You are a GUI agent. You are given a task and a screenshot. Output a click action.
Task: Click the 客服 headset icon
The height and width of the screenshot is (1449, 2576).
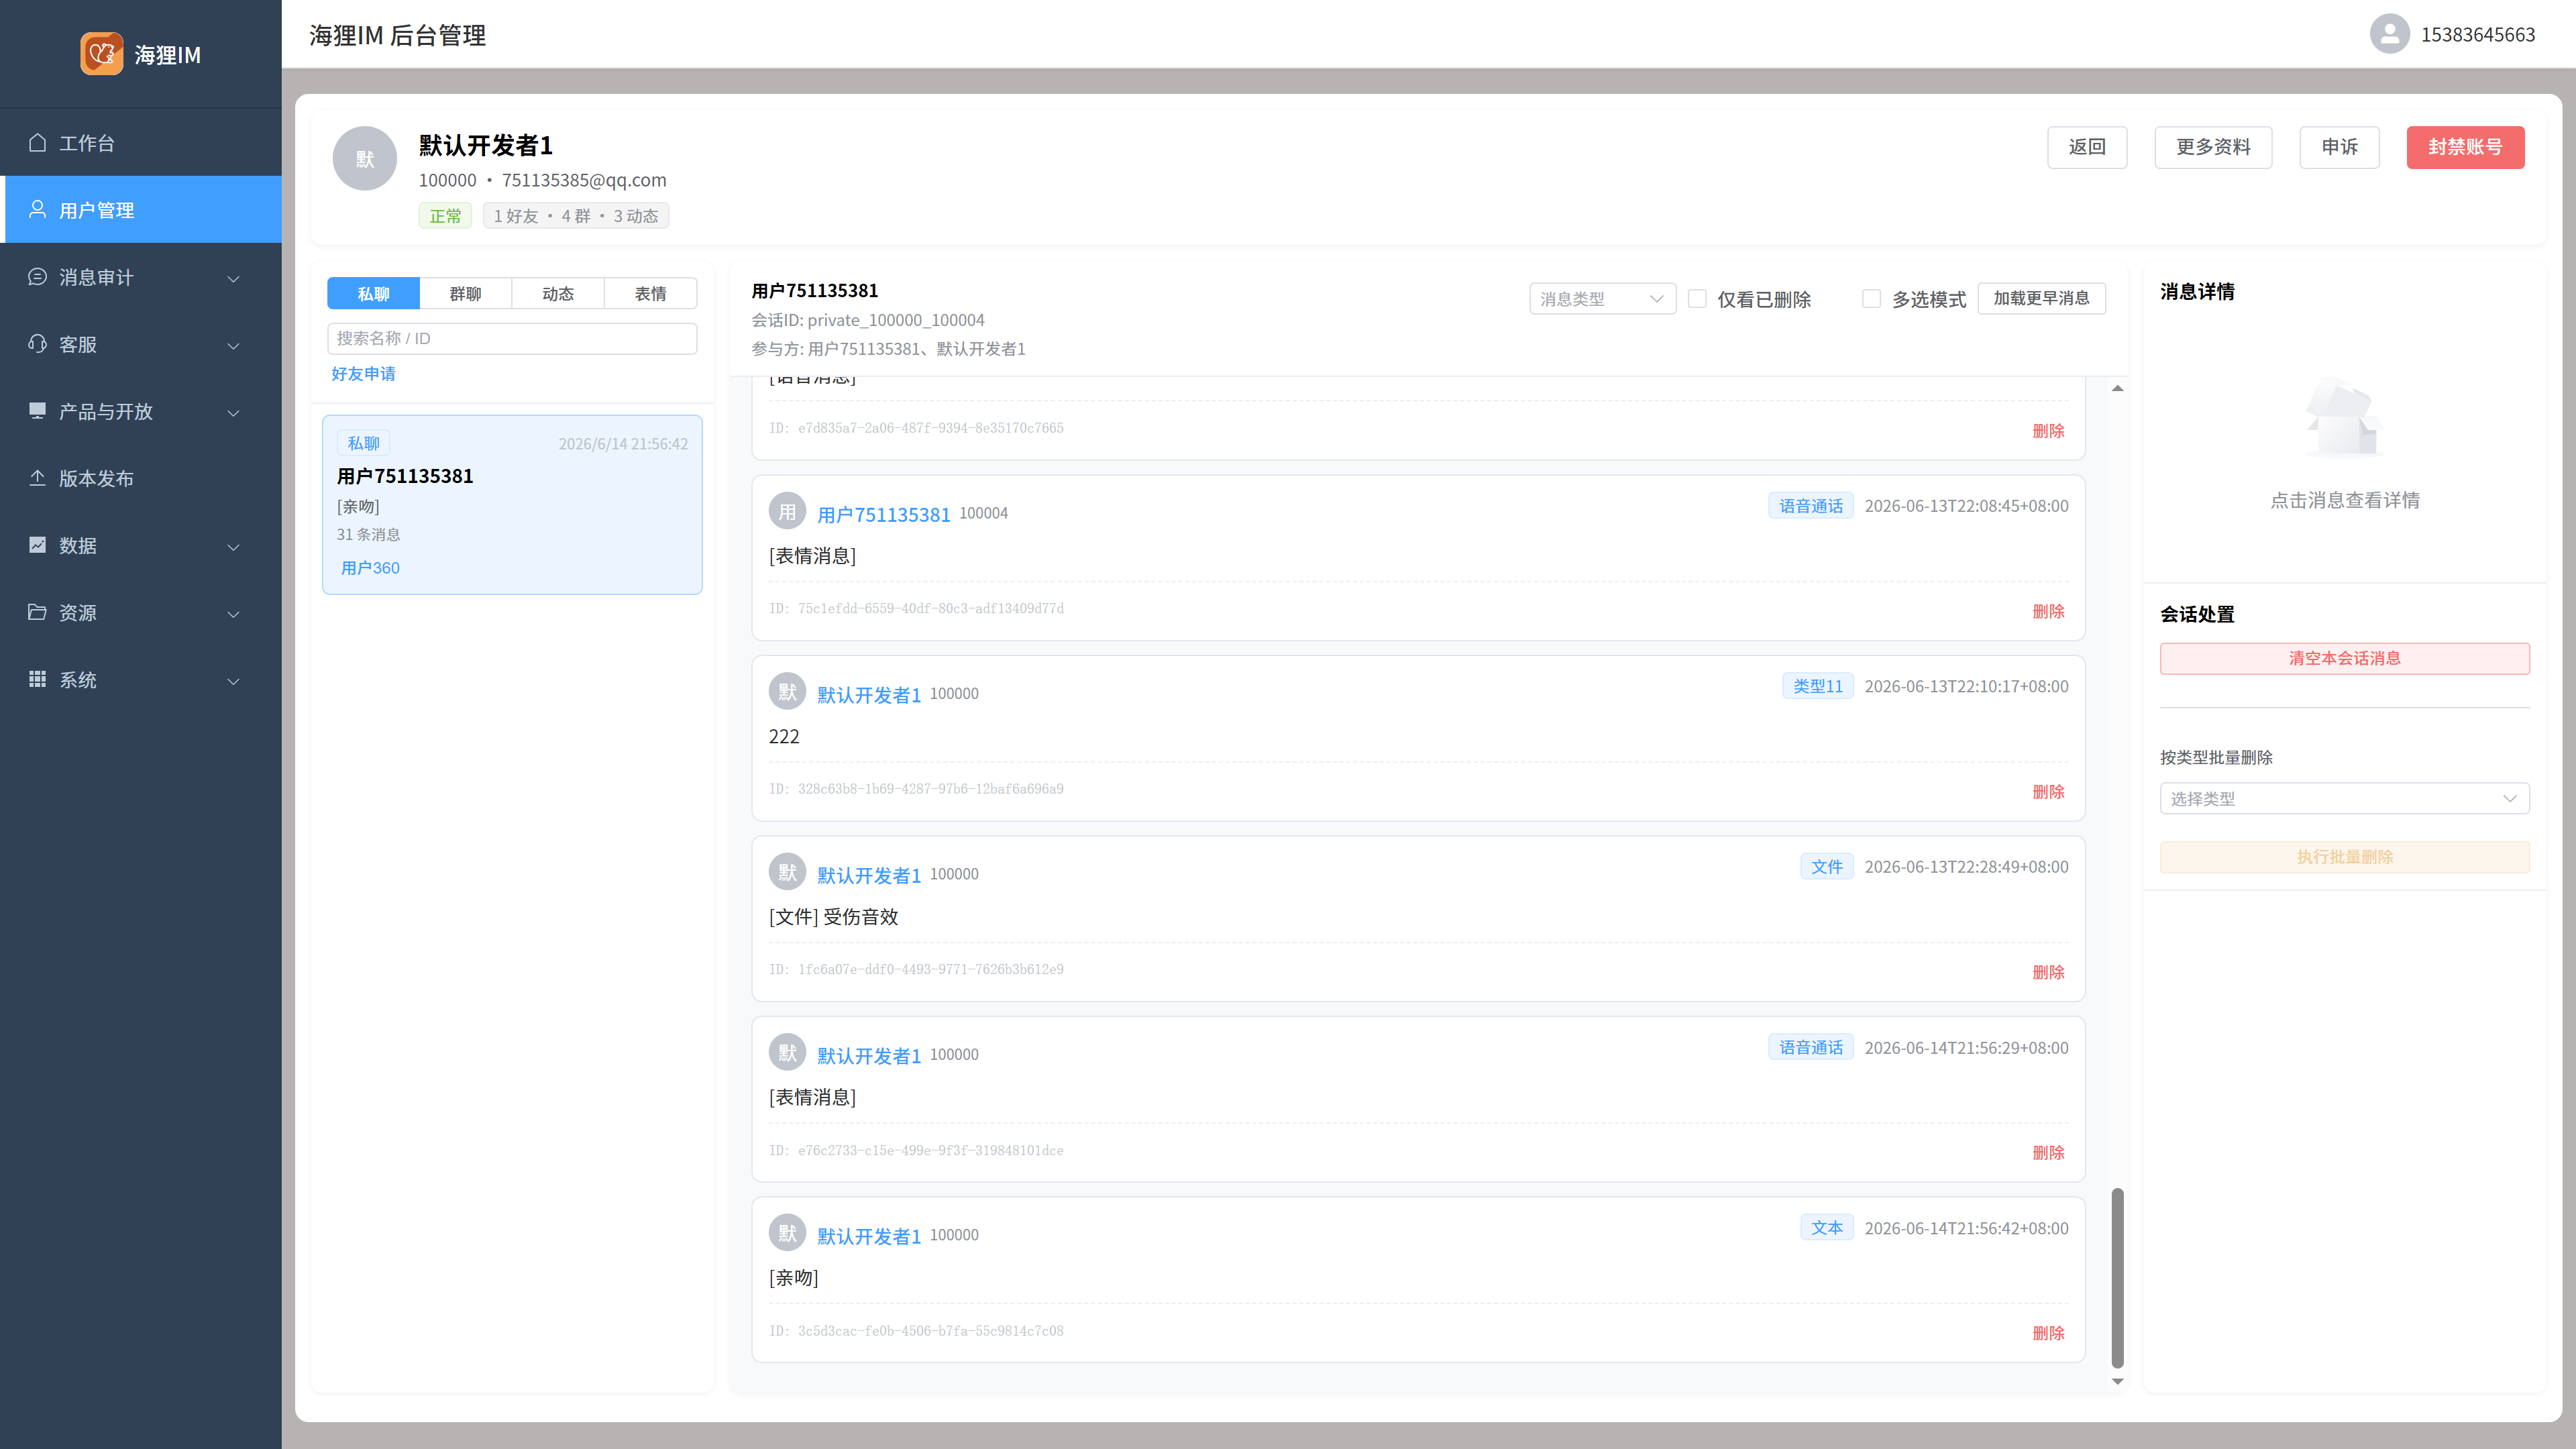click(37, 343)
